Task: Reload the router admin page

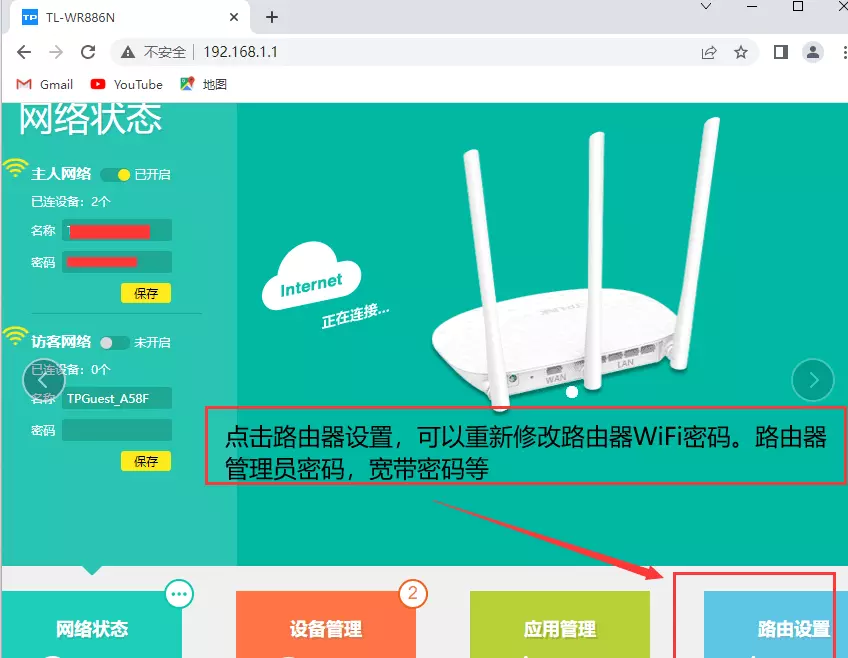Action: point(88,52)
